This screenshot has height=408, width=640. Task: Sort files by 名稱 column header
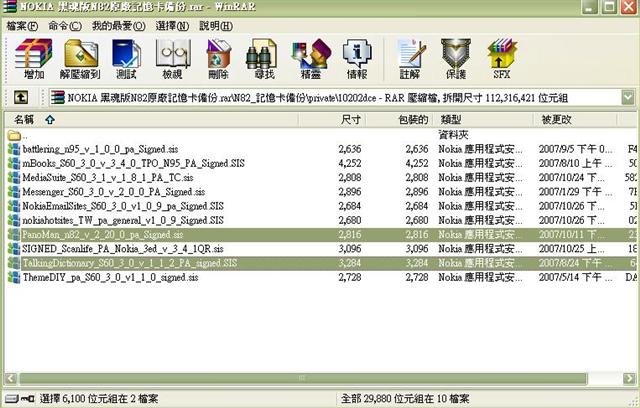click(24, 119)
